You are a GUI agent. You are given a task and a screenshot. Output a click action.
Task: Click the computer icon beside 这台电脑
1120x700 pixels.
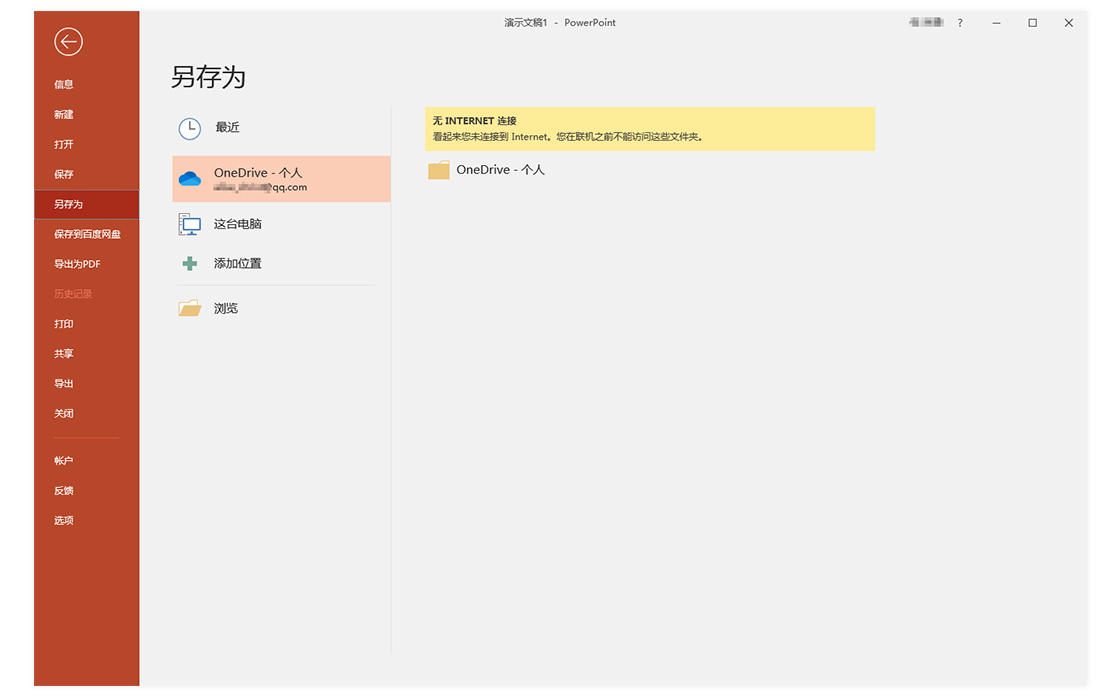pos(189,224)
